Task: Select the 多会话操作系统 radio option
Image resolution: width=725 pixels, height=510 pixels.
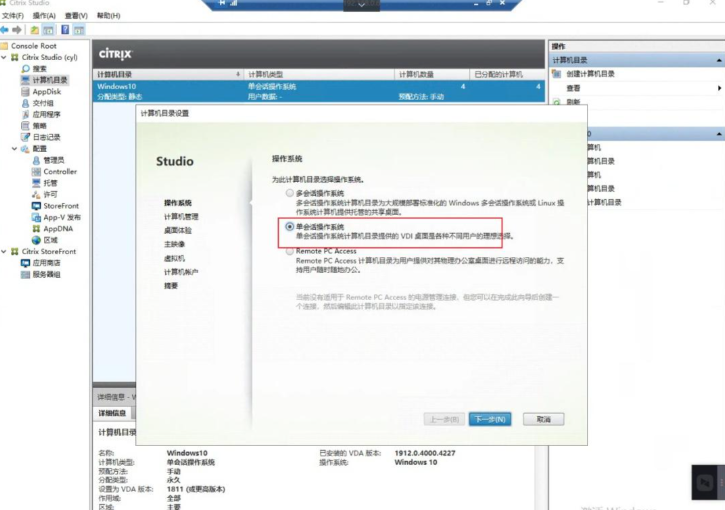Action: 290,193
